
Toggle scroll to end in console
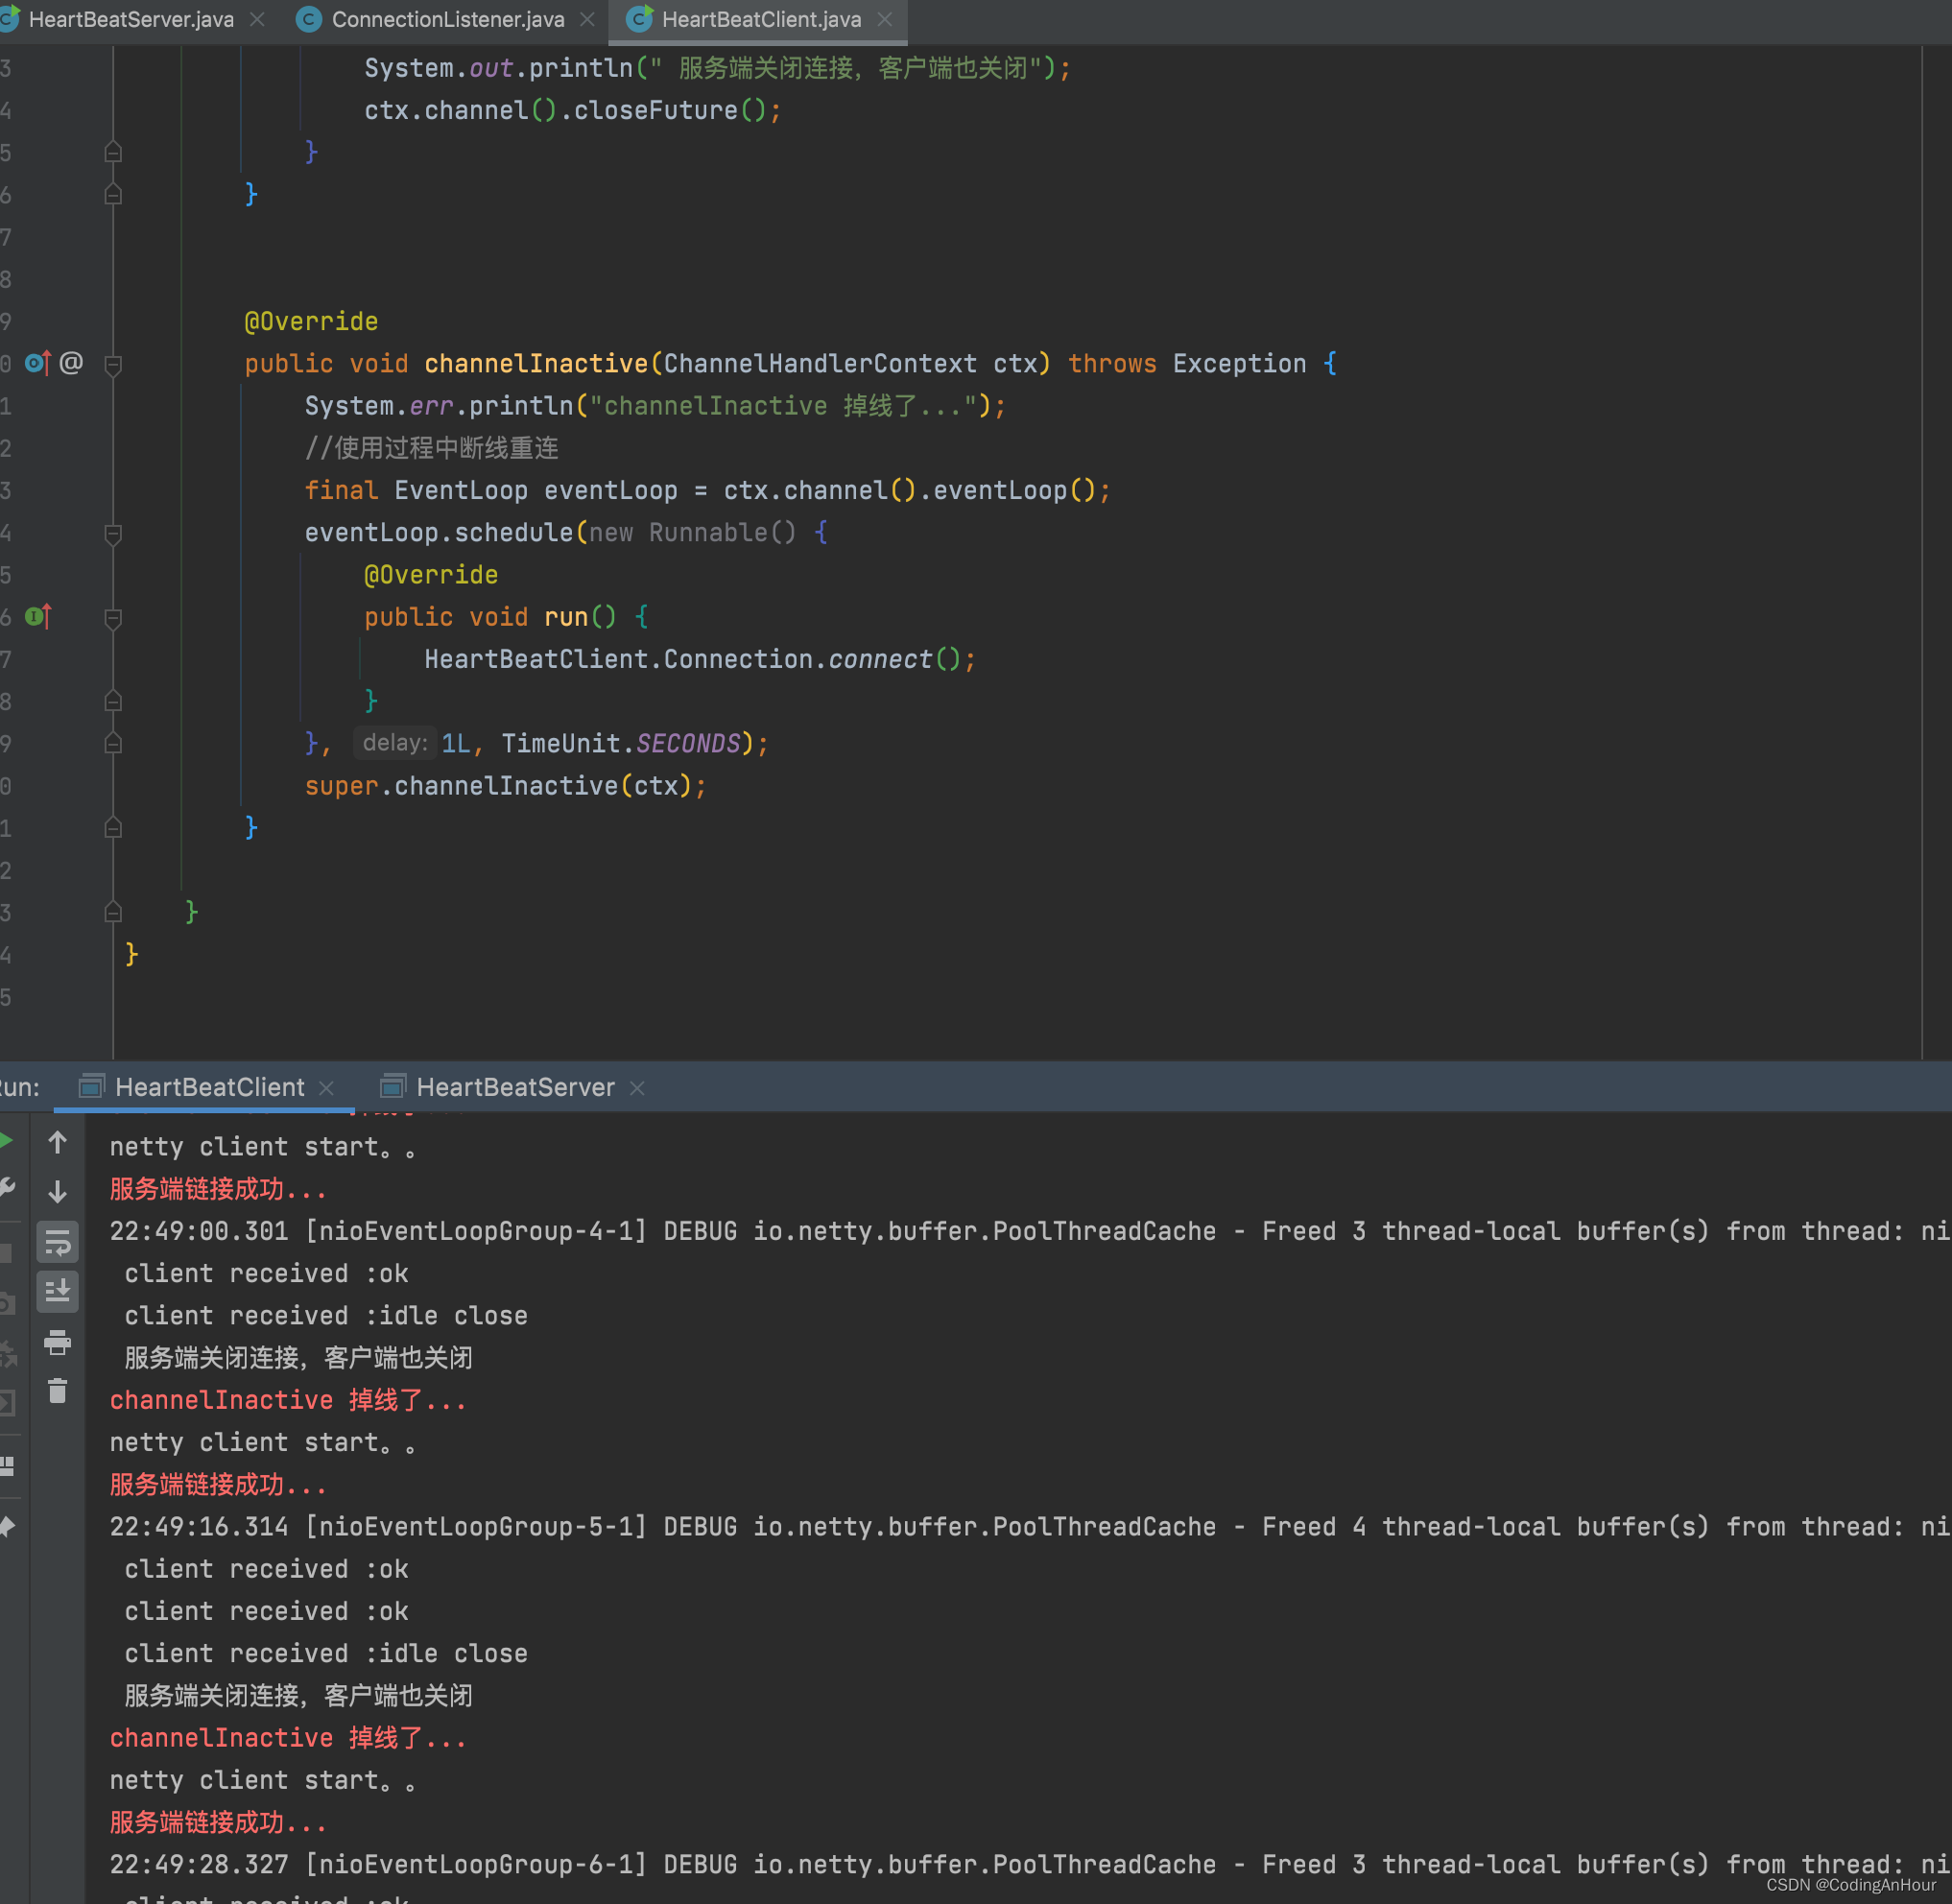(x=57, y=1291)
